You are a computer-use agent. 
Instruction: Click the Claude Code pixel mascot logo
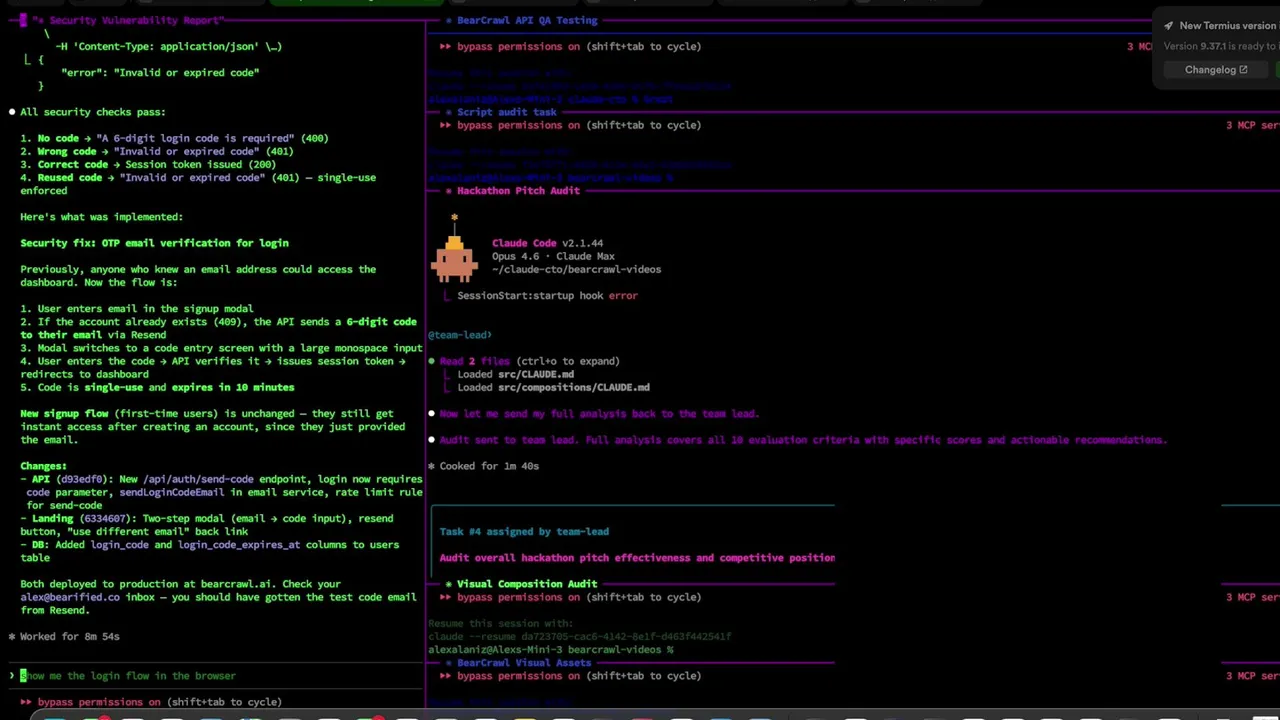click(454, 250)
